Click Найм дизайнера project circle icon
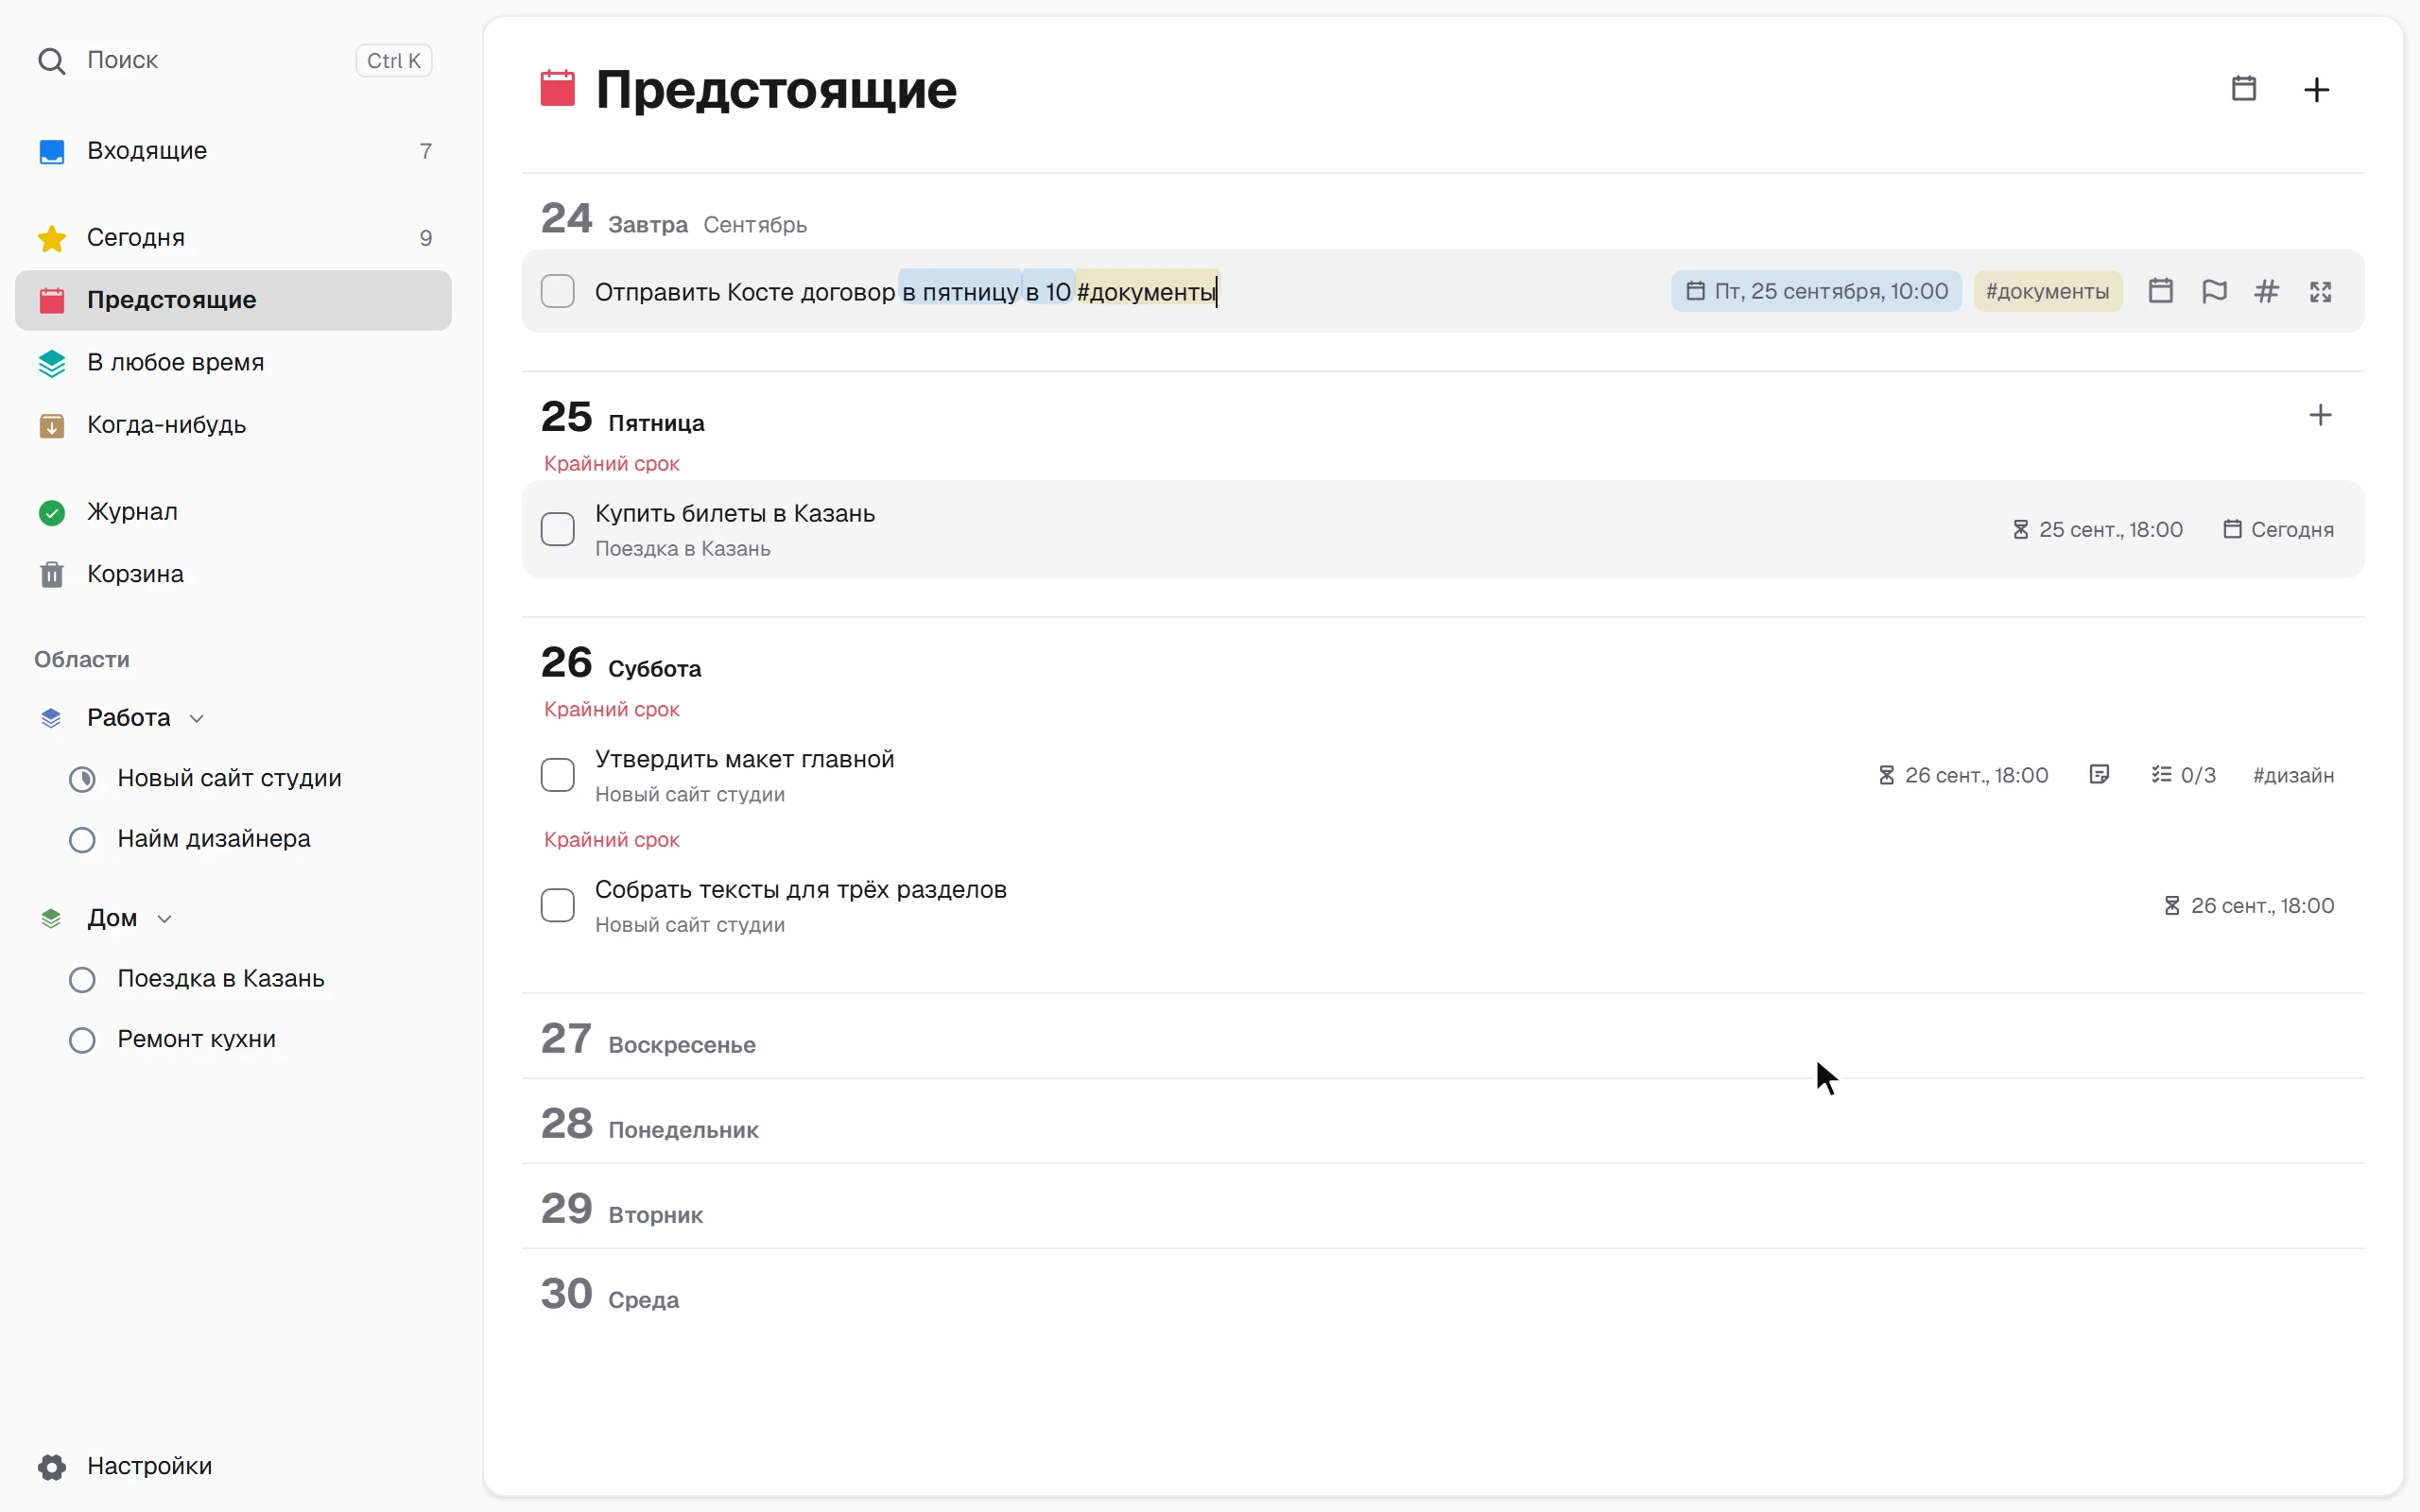Image resolution: width=2420 pixels, height=1512 pixels. pyautogui.click(x=82, y=840)
